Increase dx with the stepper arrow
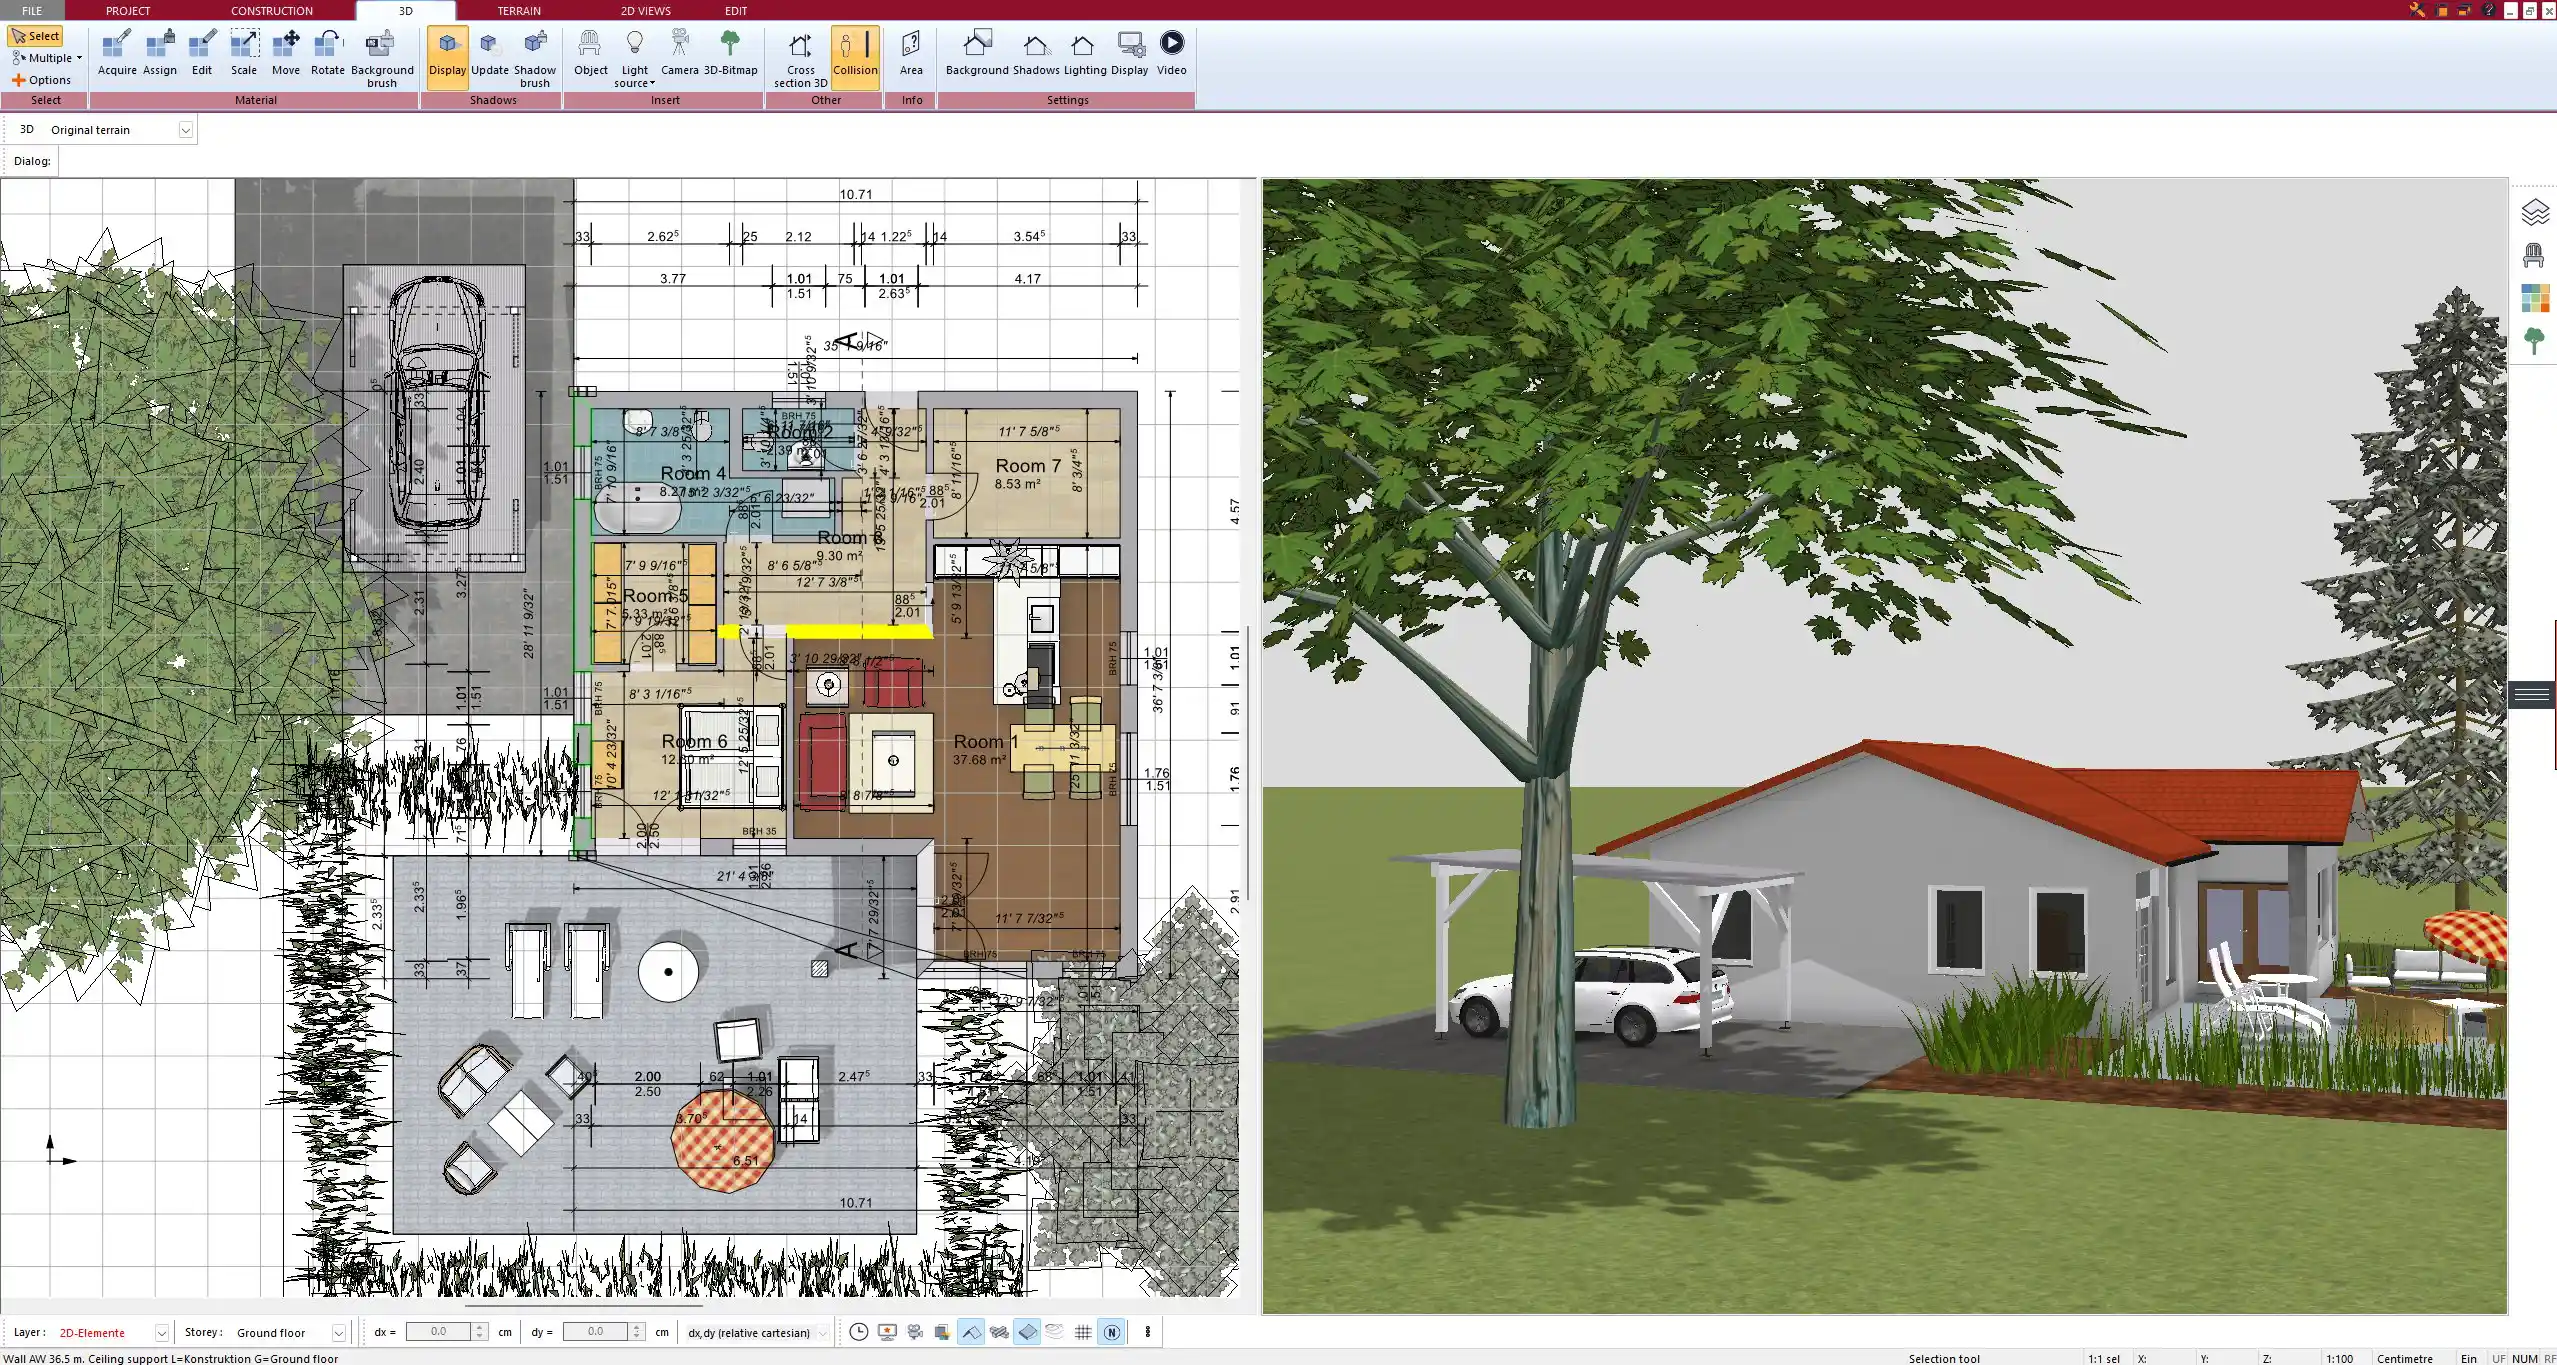The image size is (2557, 1365). tap(481, 1327)
